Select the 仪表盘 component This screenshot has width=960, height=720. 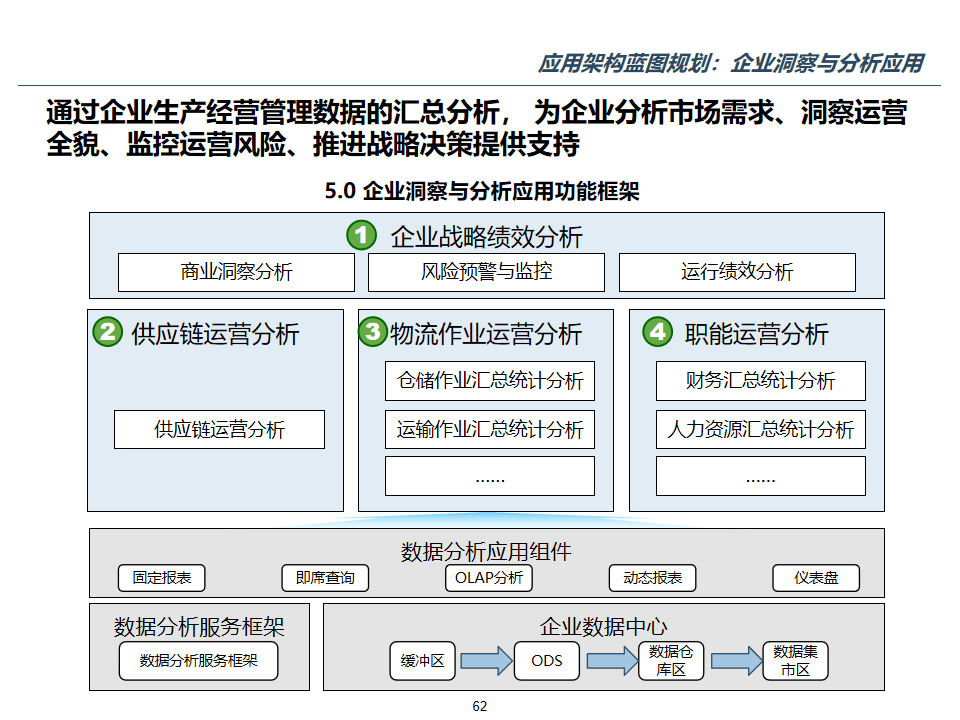[816, 578]
